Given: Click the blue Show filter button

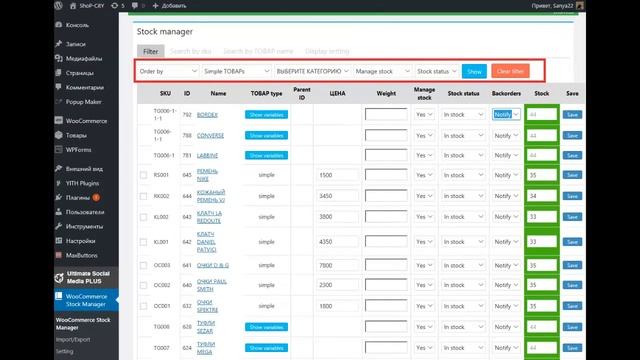Looking at the screenshot, I should [474, 71].
